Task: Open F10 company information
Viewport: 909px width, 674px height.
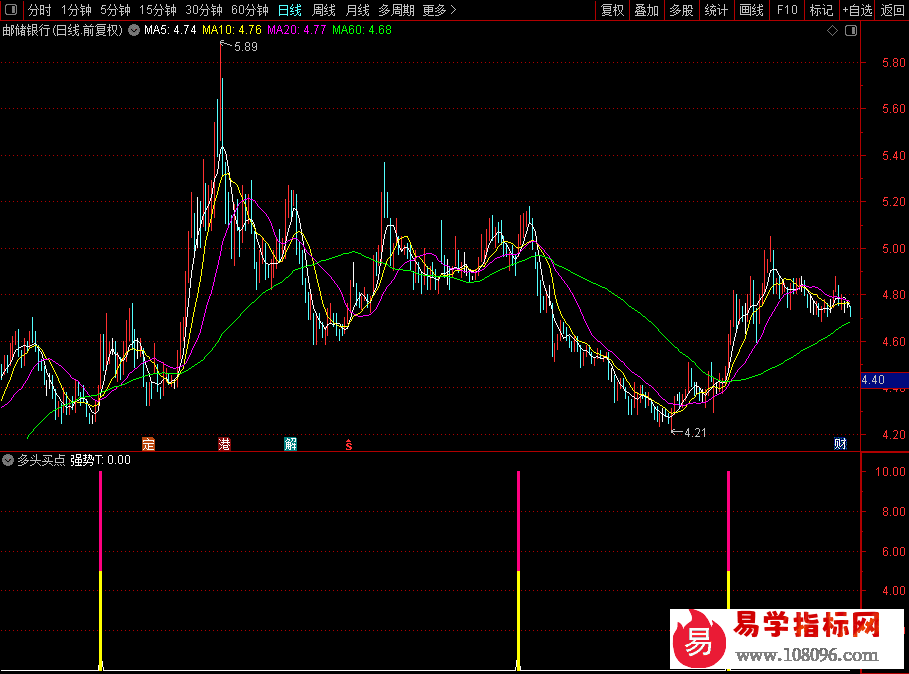Action: coord(787,10)
